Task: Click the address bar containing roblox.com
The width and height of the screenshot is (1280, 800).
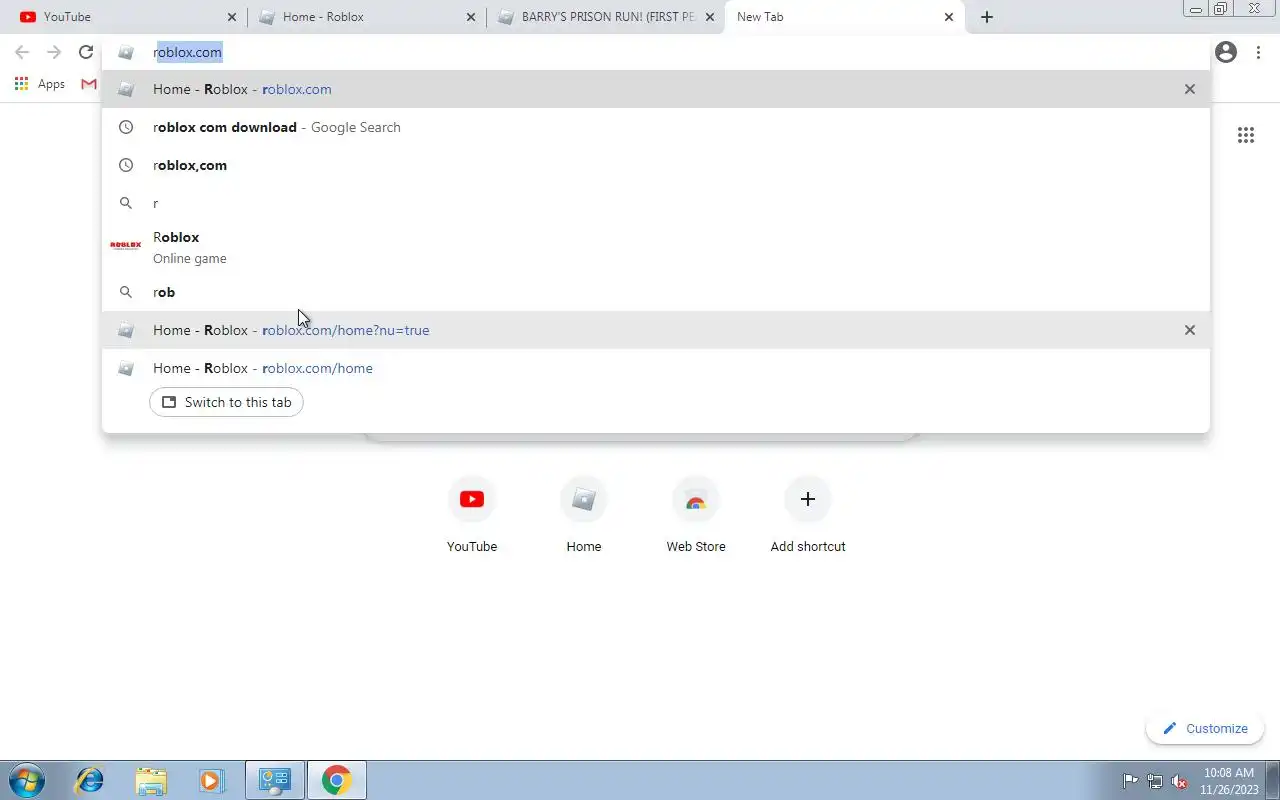Action: click(x=655, y=52)
